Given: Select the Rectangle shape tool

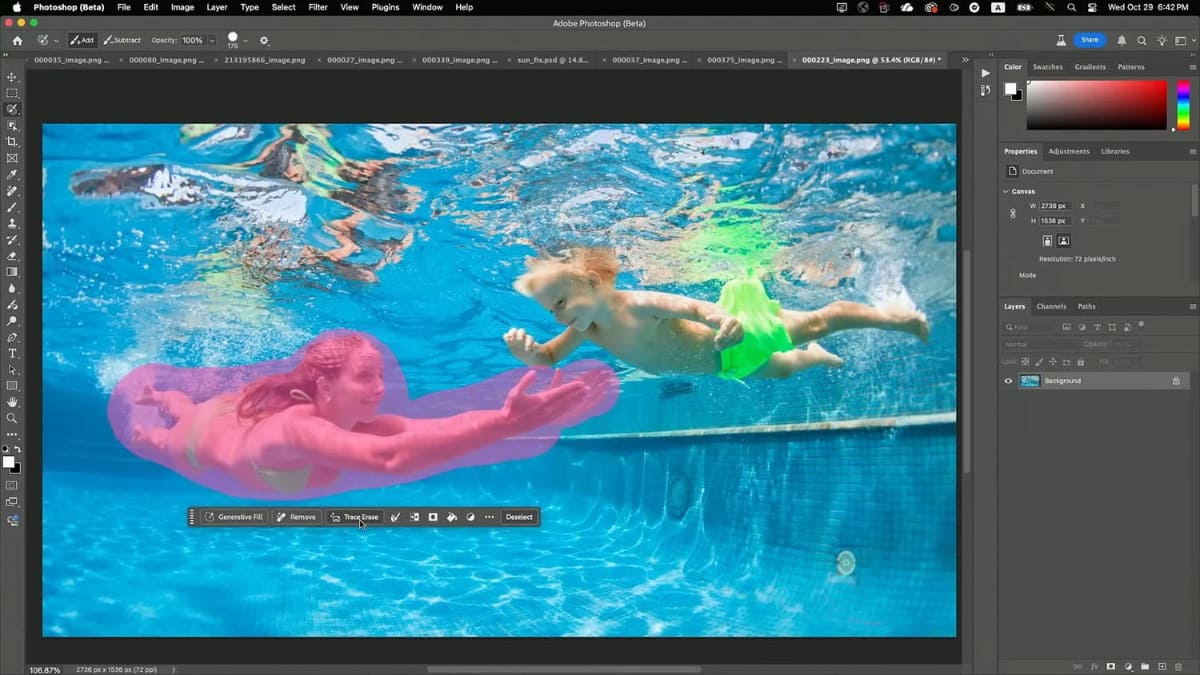Looking at the screenshot, I should pos(12,386).
